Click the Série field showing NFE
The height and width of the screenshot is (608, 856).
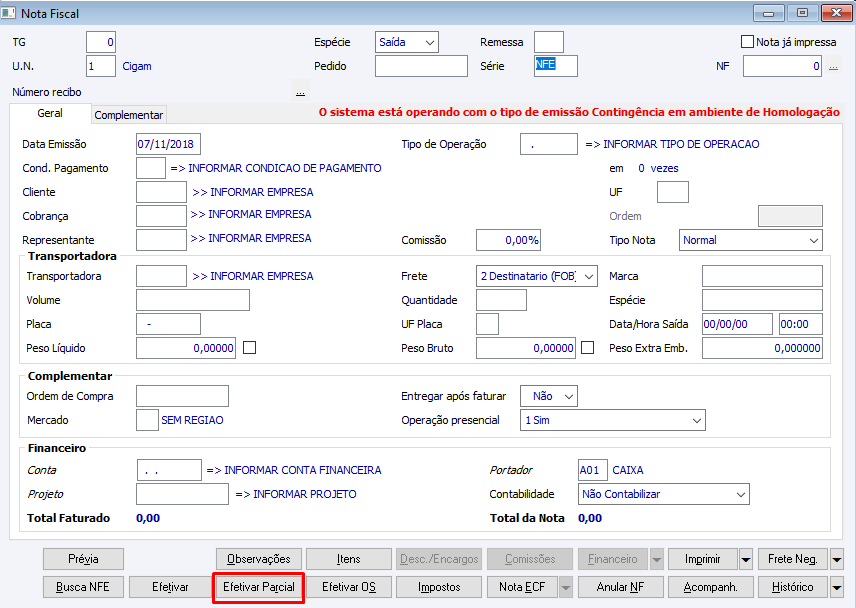555,66
